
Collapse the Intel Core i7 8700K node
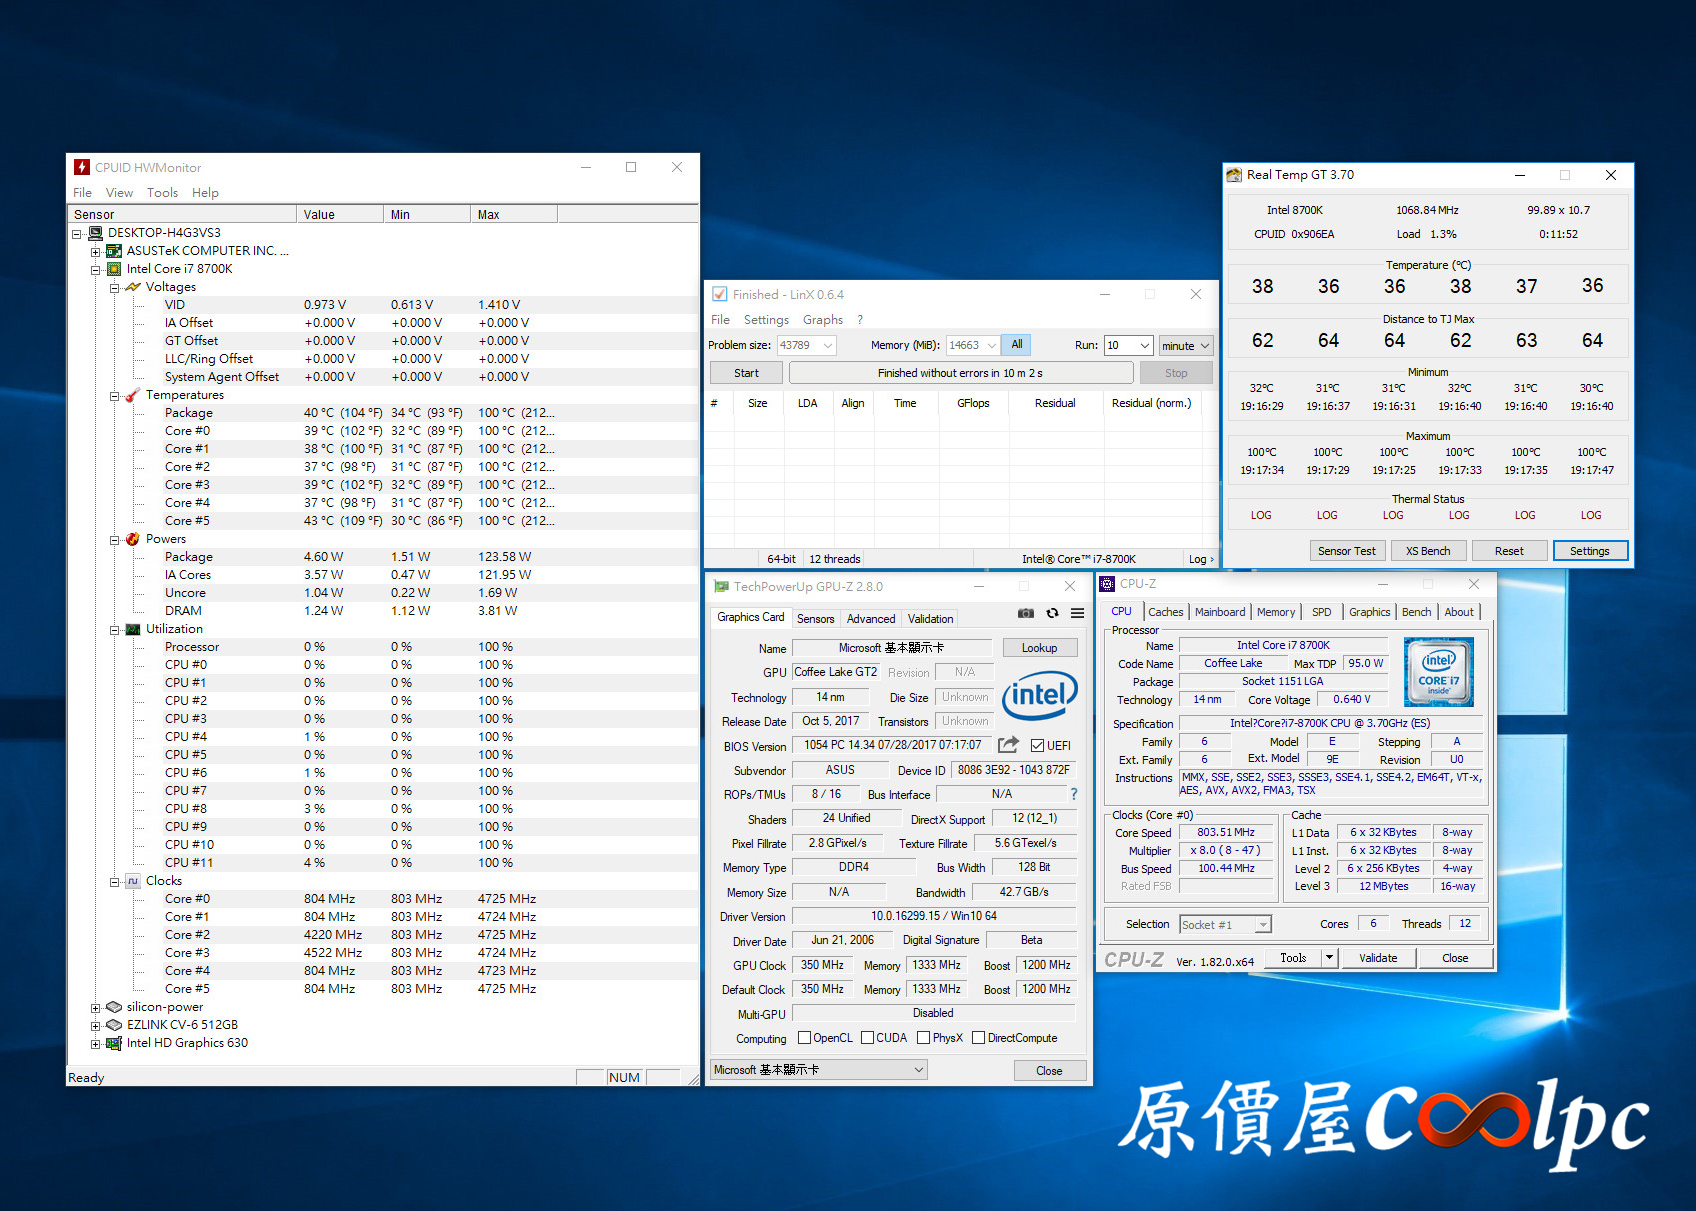96,270
